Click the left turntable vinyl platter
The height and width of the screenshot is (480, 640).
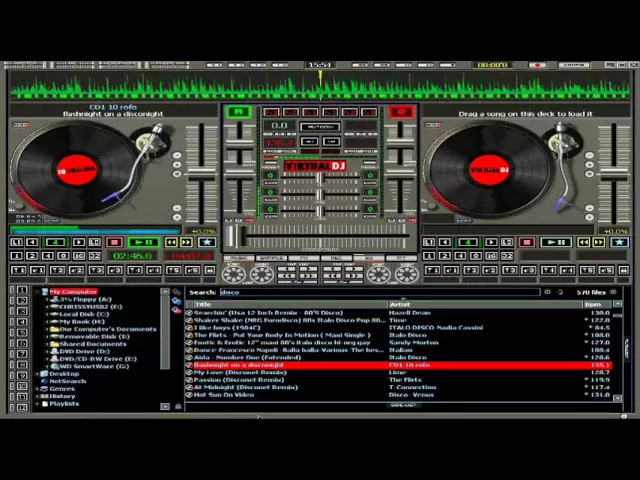[x=76, y=169]
